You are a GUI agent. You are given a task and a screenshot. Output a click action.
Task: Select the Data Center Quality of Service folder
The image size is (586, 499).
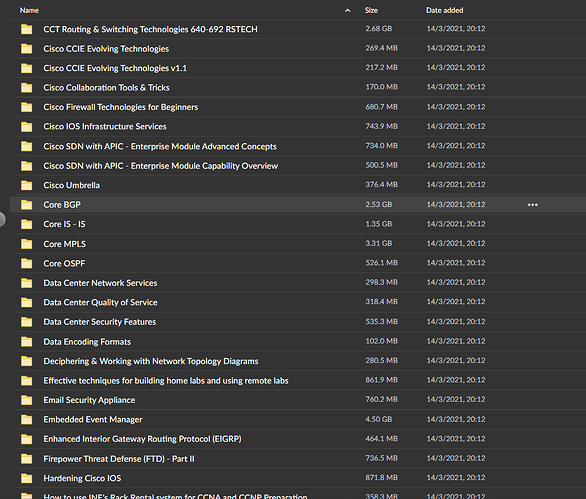click(100, 302)
